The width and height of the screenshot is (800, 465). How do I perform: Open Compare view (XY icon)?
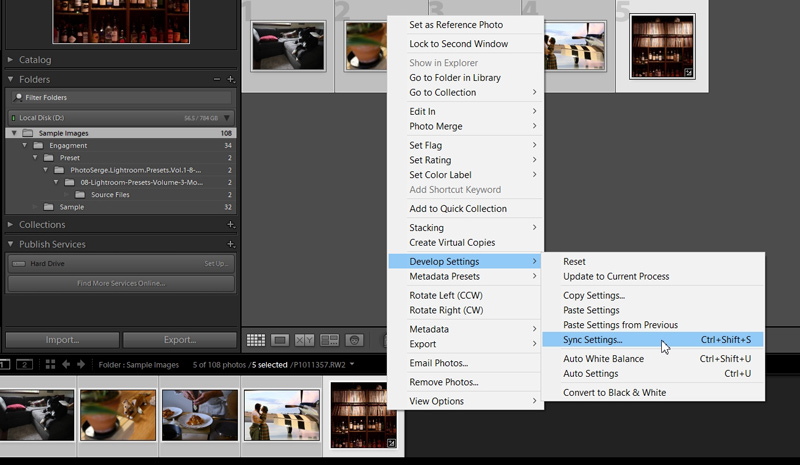(305, 340)
